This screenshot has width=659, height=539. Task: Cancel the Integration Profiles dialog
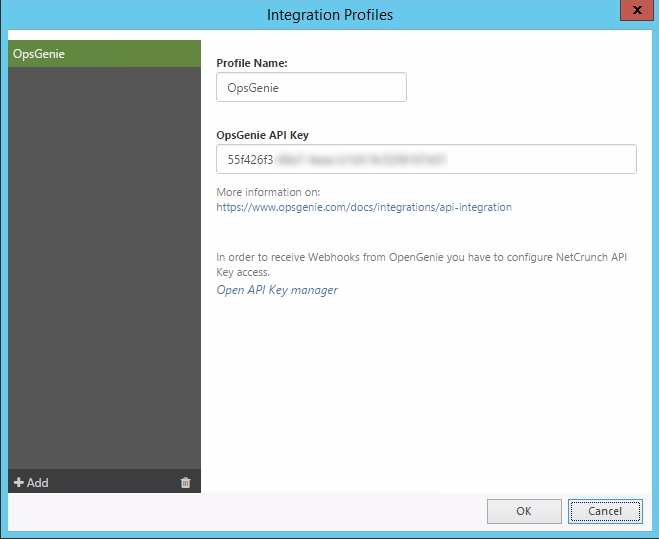tap(605, 511)
